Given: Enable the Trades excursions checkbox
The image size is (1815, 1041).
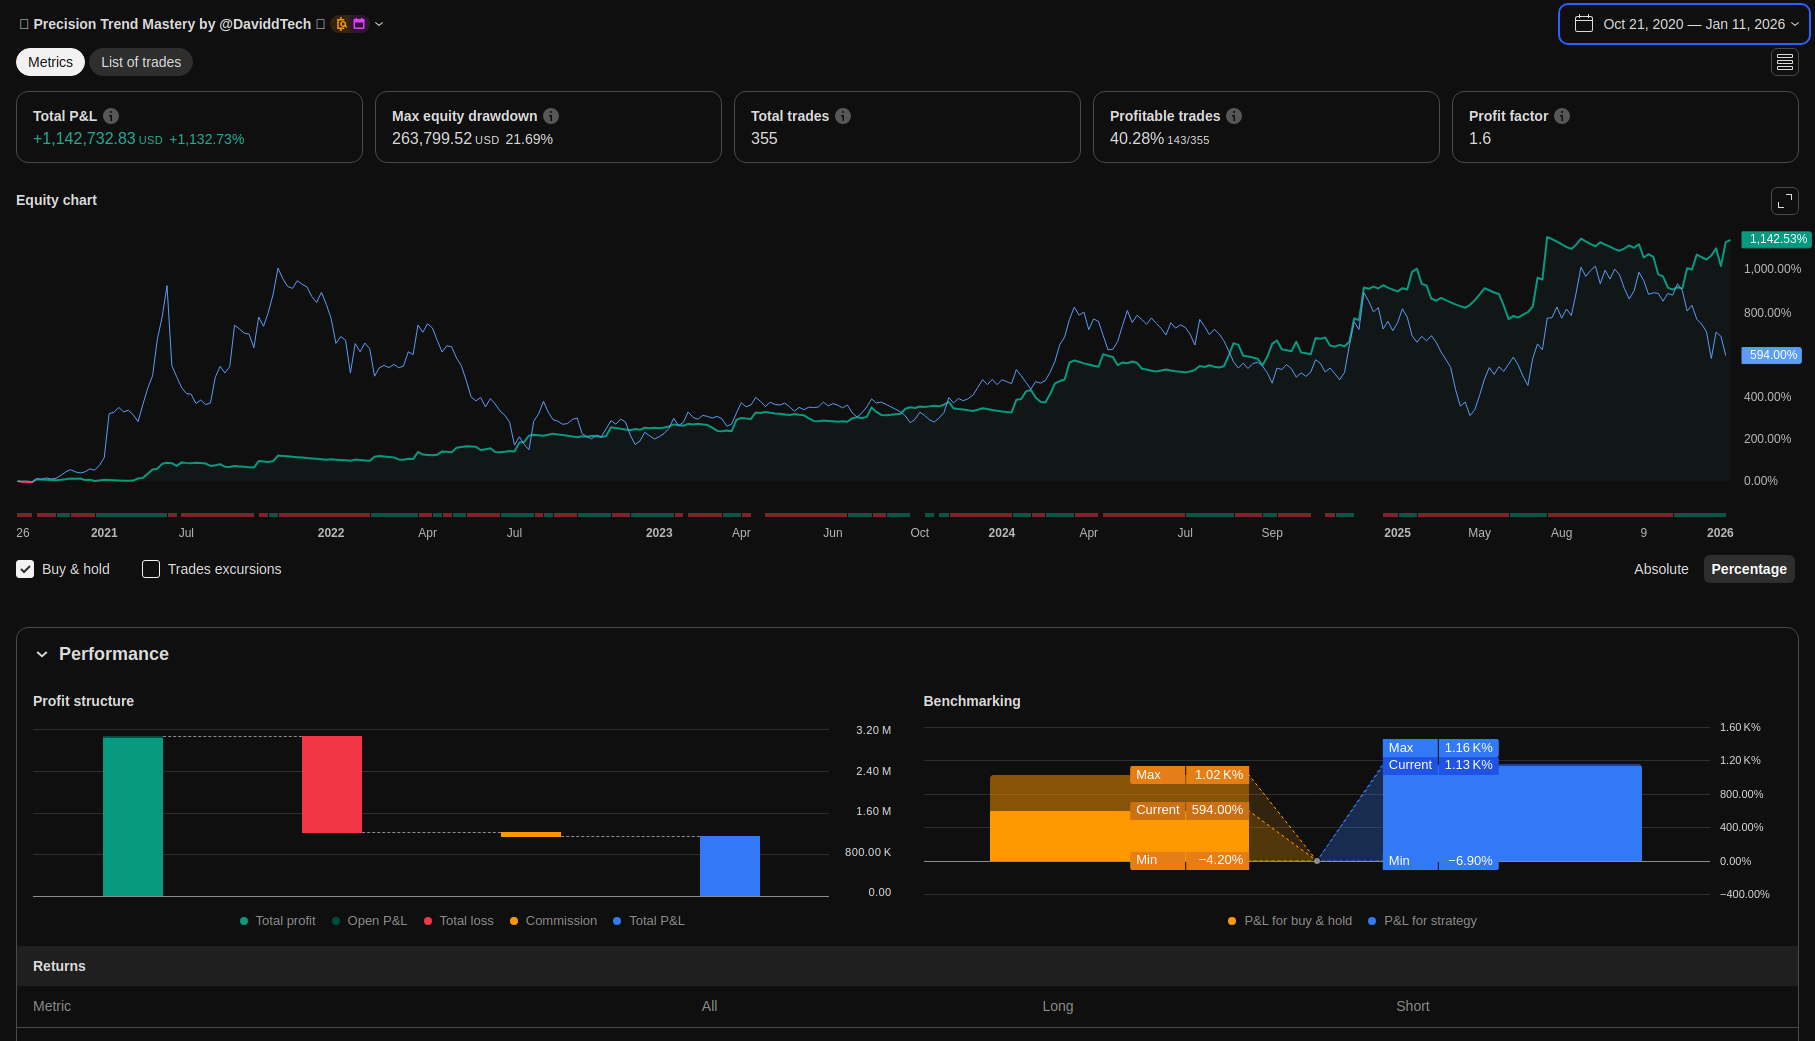Looking at the screenshot, I should (x=151, y=569).
